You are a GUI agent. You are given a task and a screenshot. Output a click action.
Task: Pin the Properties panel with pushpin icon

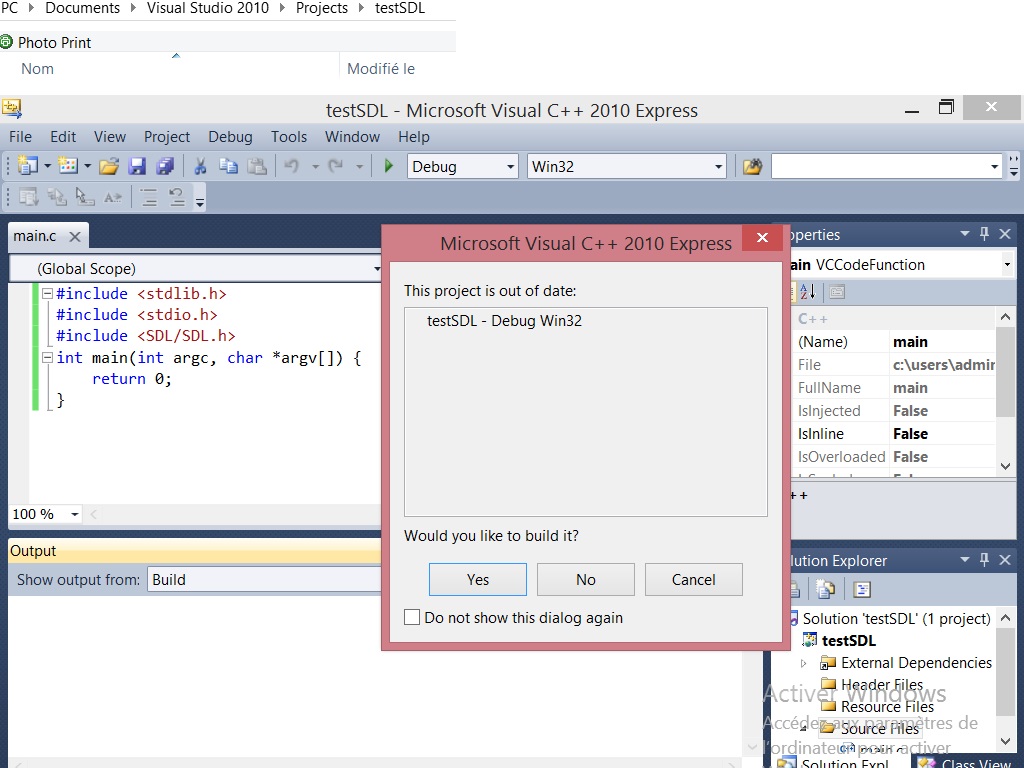click(984, 234)
